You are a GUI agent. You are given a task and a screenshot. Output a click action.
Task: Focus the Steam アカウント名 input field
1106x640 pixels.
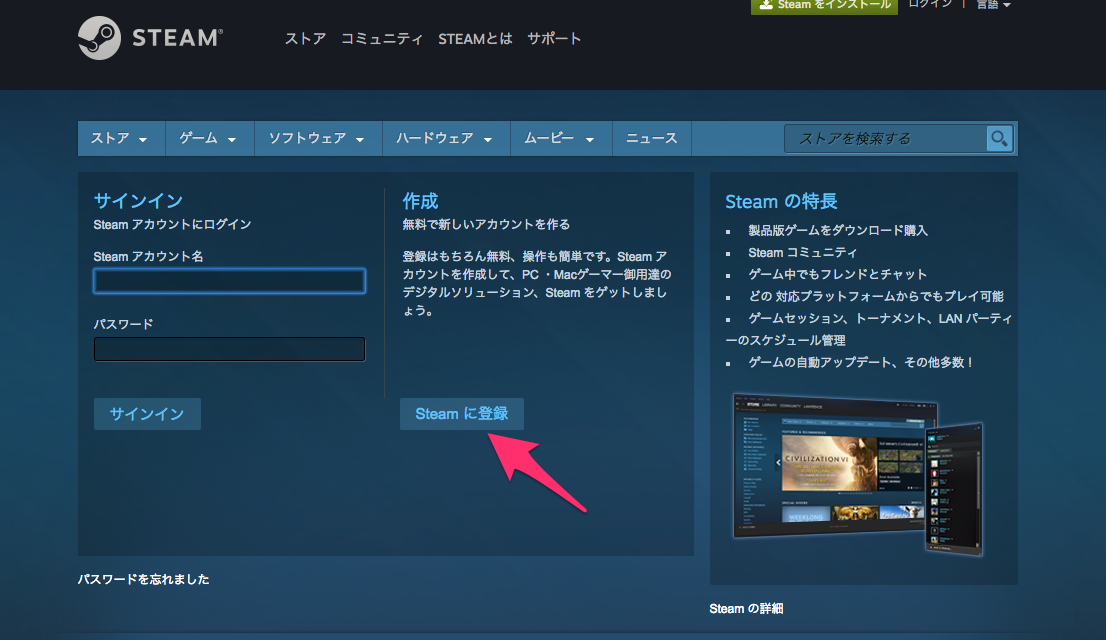229,281
